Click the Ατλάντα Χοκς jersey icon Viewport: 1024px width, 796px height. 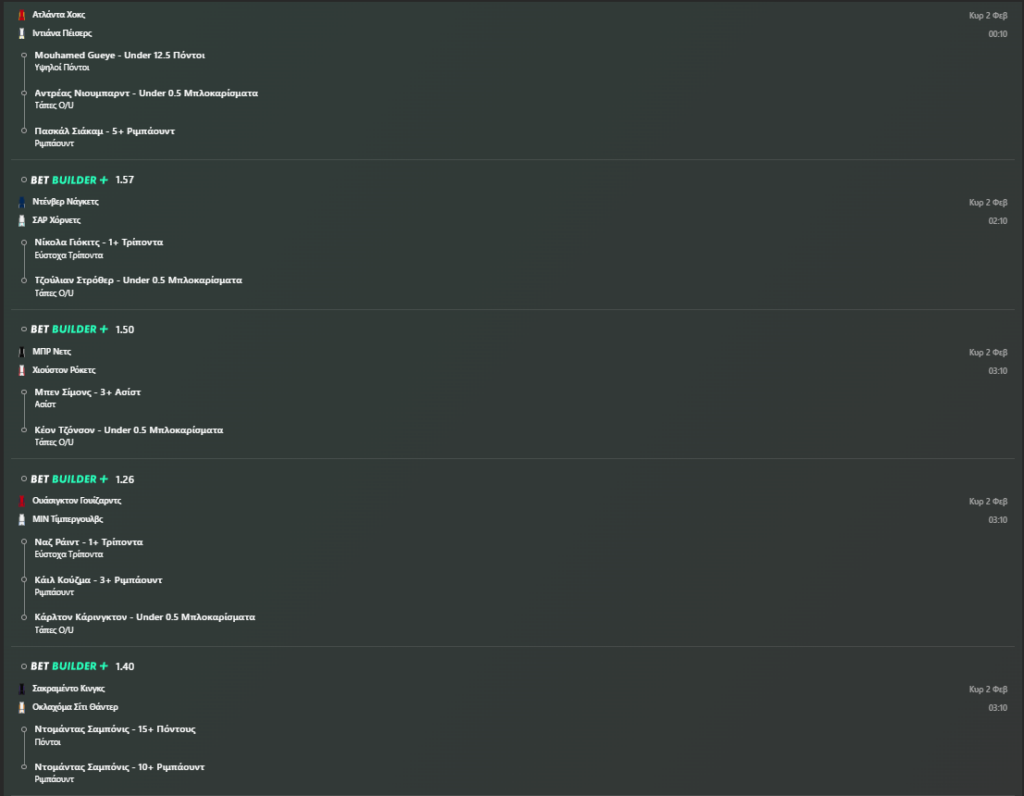pyautogui.click(x=22, y=15)
